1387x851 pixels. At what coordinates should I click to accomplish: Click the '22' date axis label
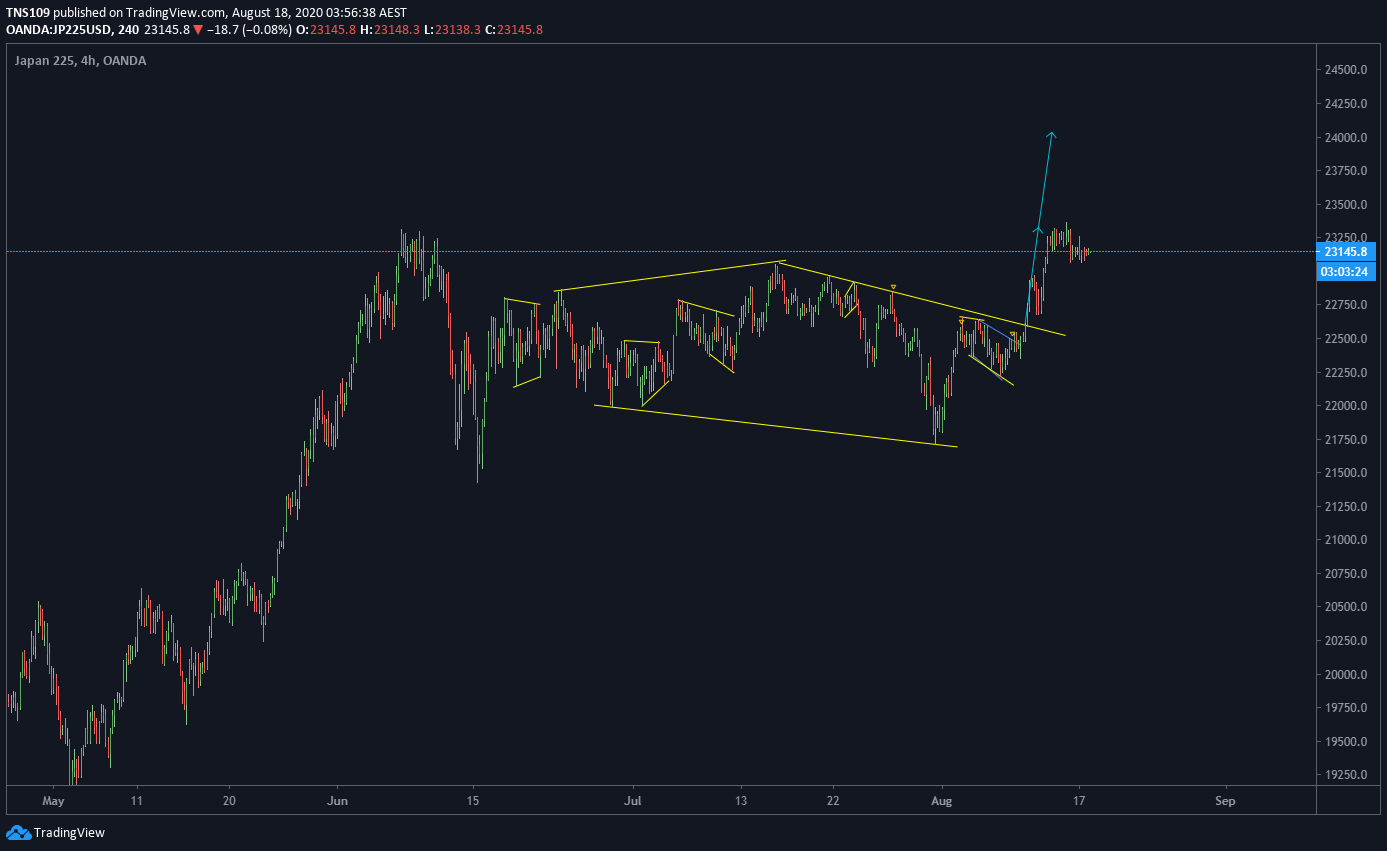833,801
